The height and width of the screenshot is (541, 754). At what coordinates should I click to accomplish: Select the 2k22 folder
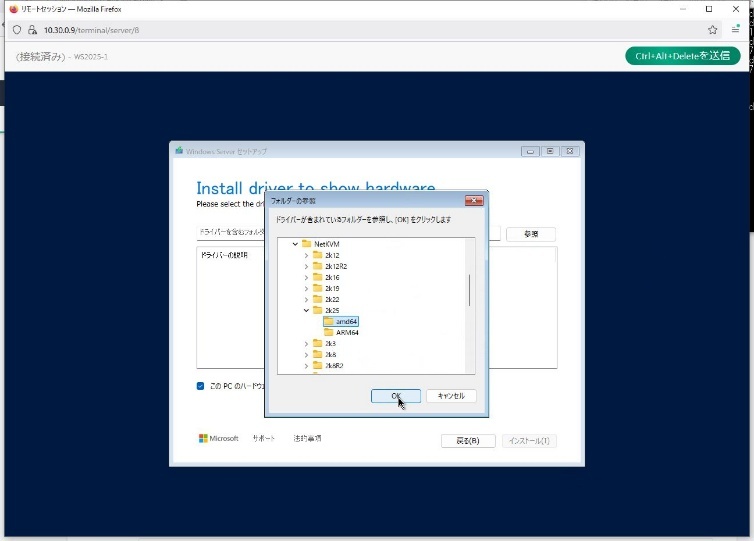(x=331, y=299)
